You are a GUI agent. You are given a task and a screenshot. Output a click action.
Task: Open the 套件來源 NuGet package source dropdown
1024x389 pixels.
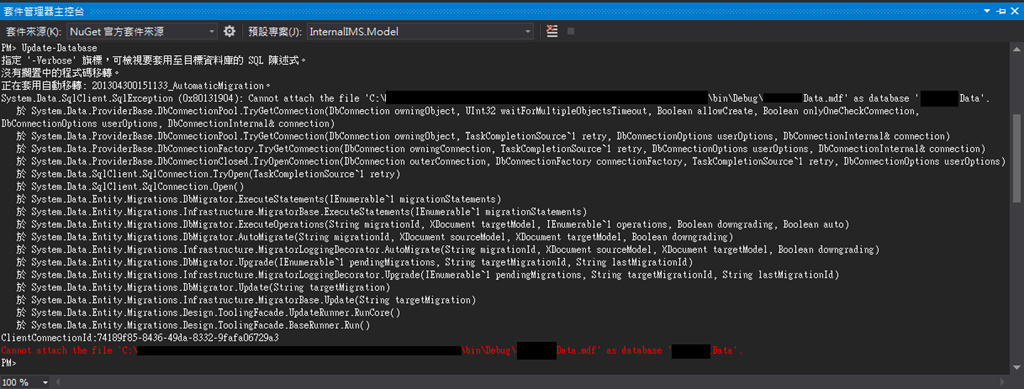[x=142, y=31]
